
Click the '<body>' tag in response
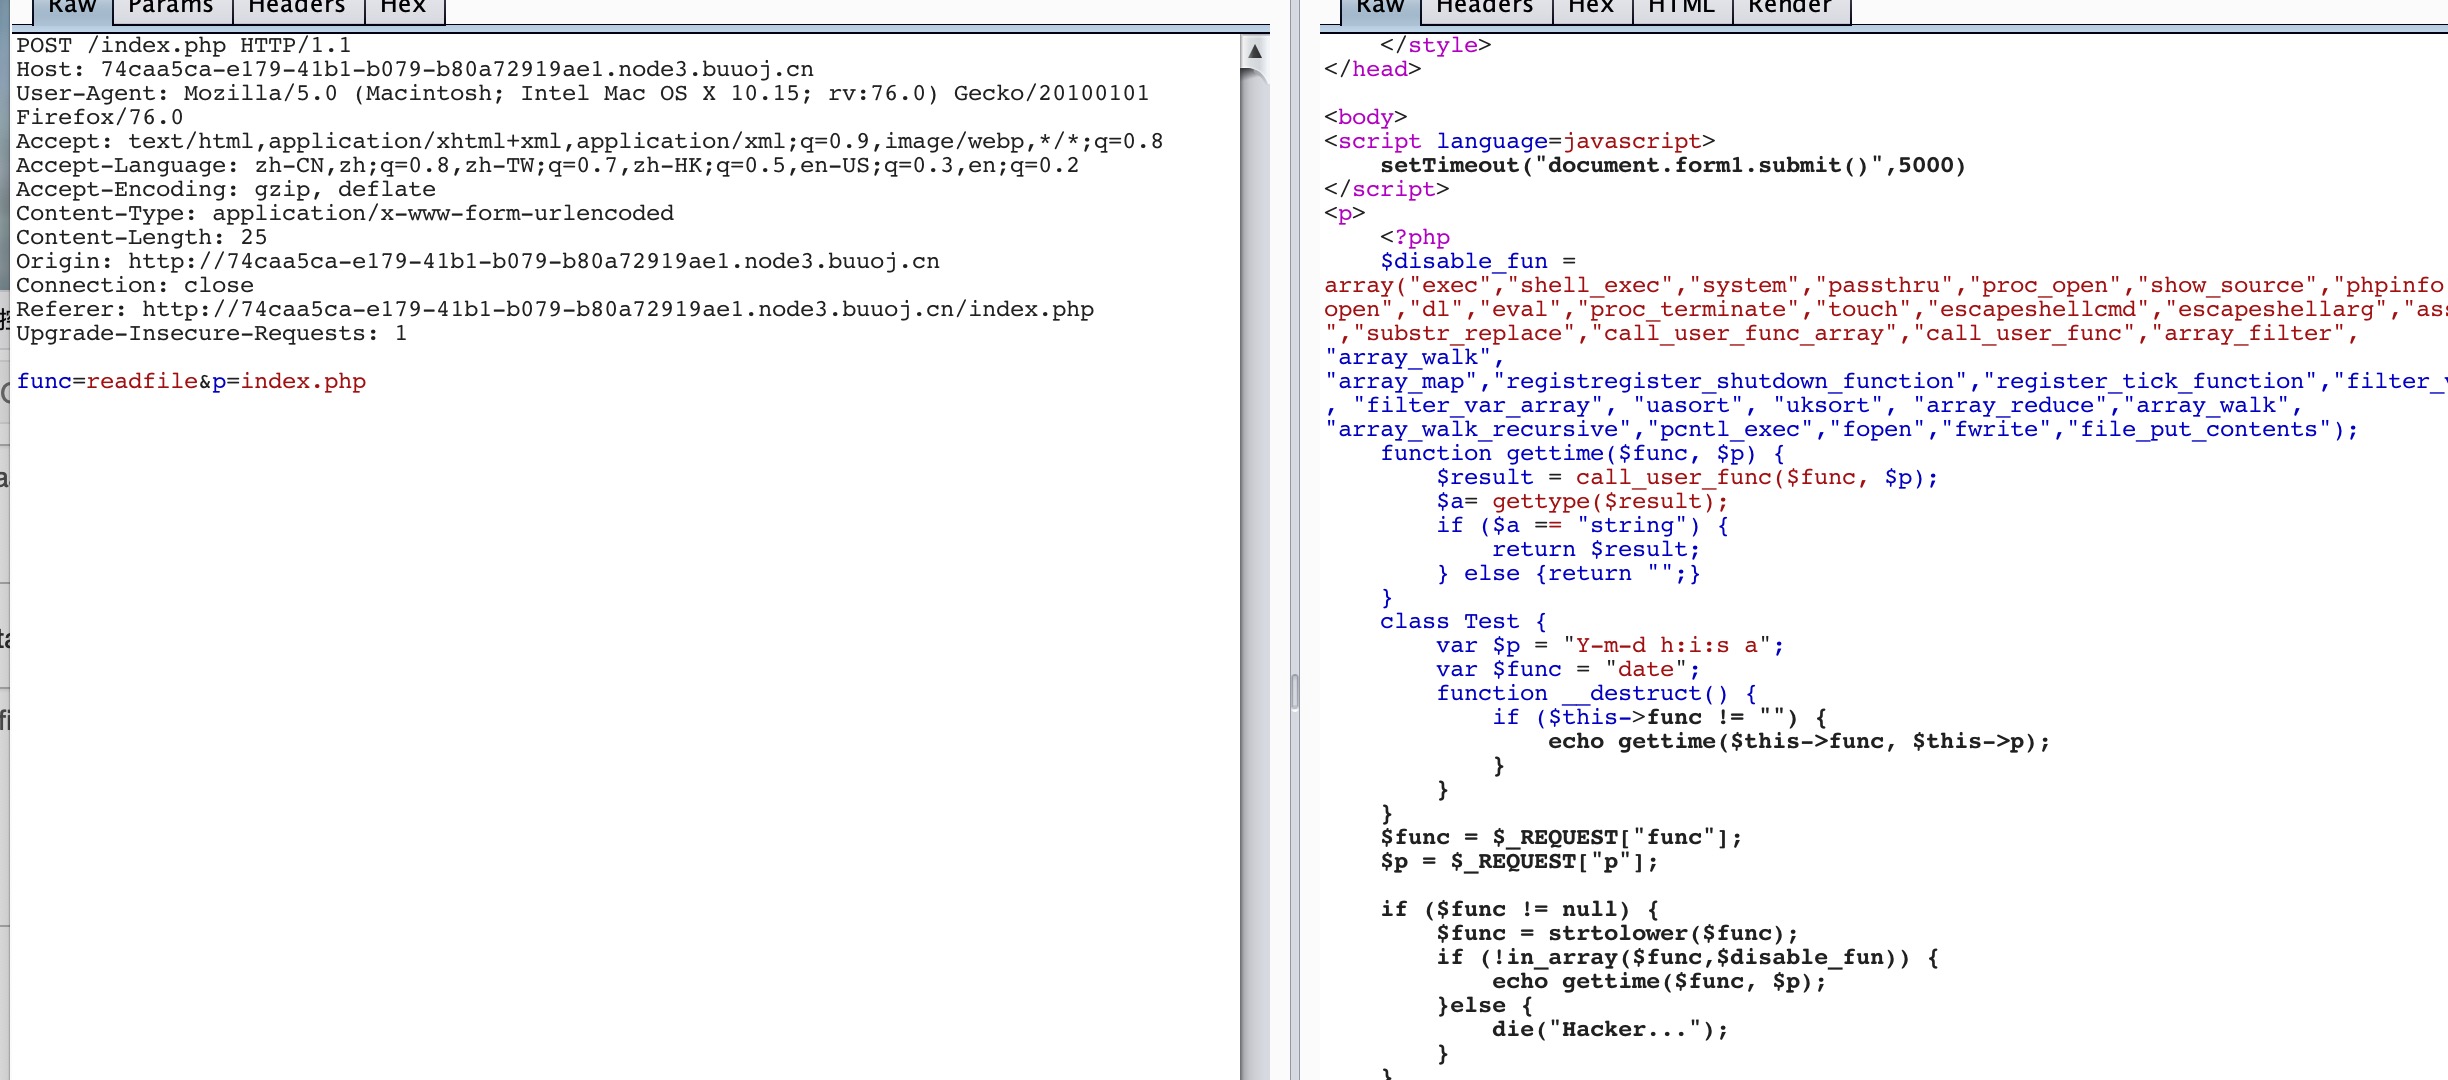coord(1366,118)
